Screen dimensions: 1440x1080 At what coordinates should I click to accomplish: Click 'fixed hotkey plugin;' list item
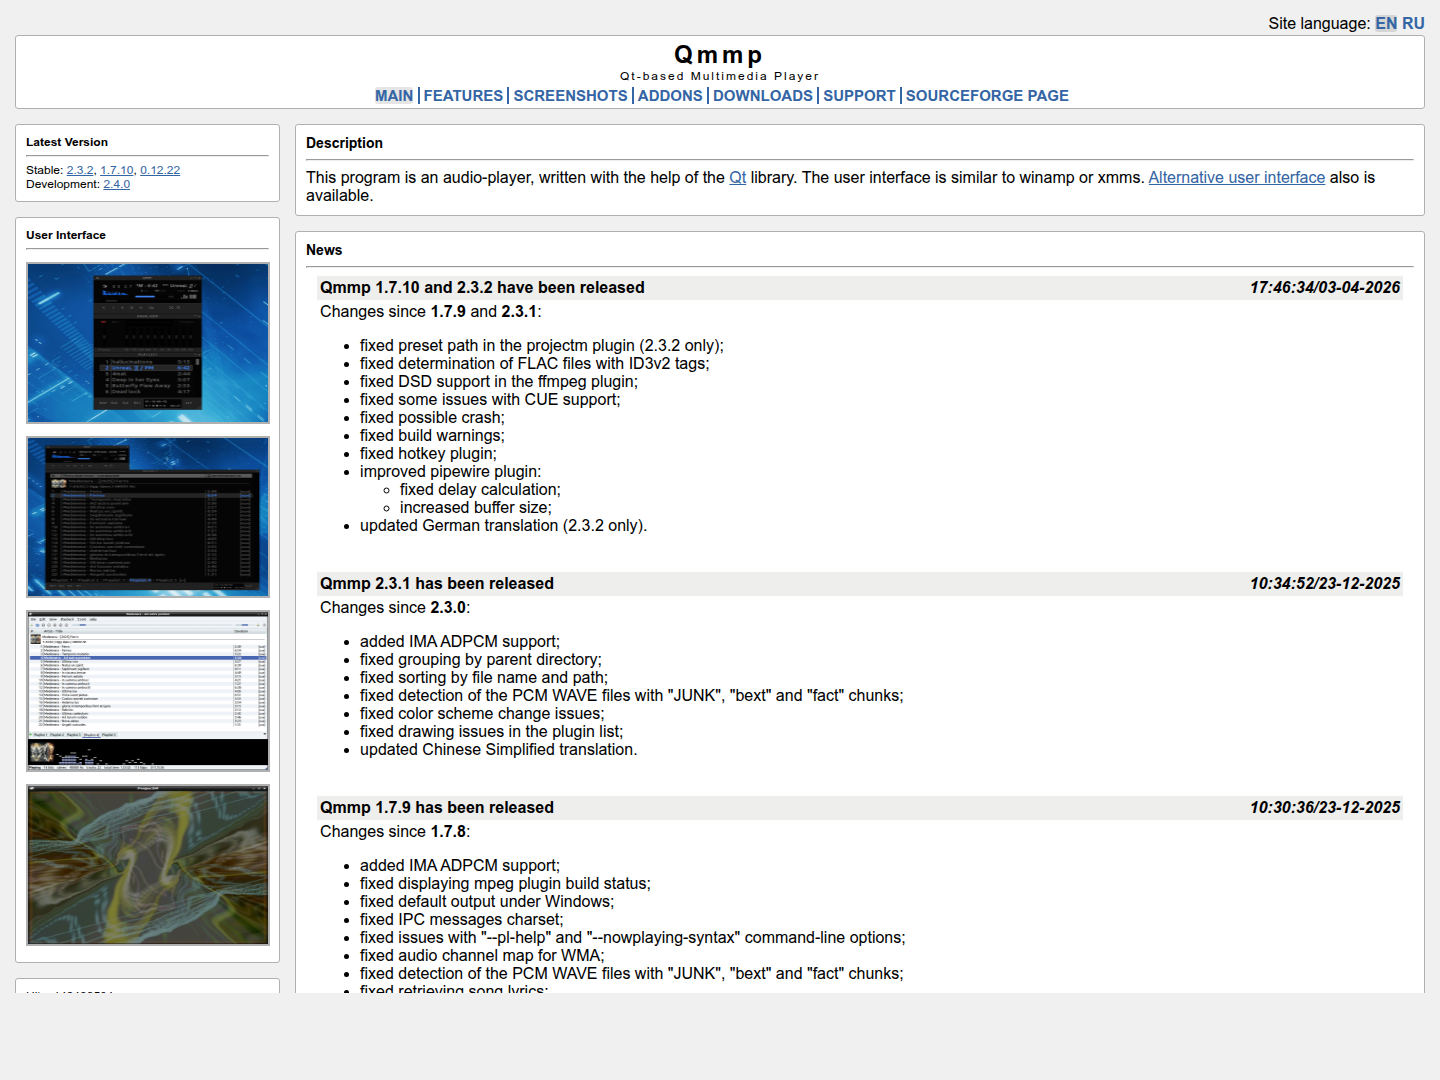[428, 454]
